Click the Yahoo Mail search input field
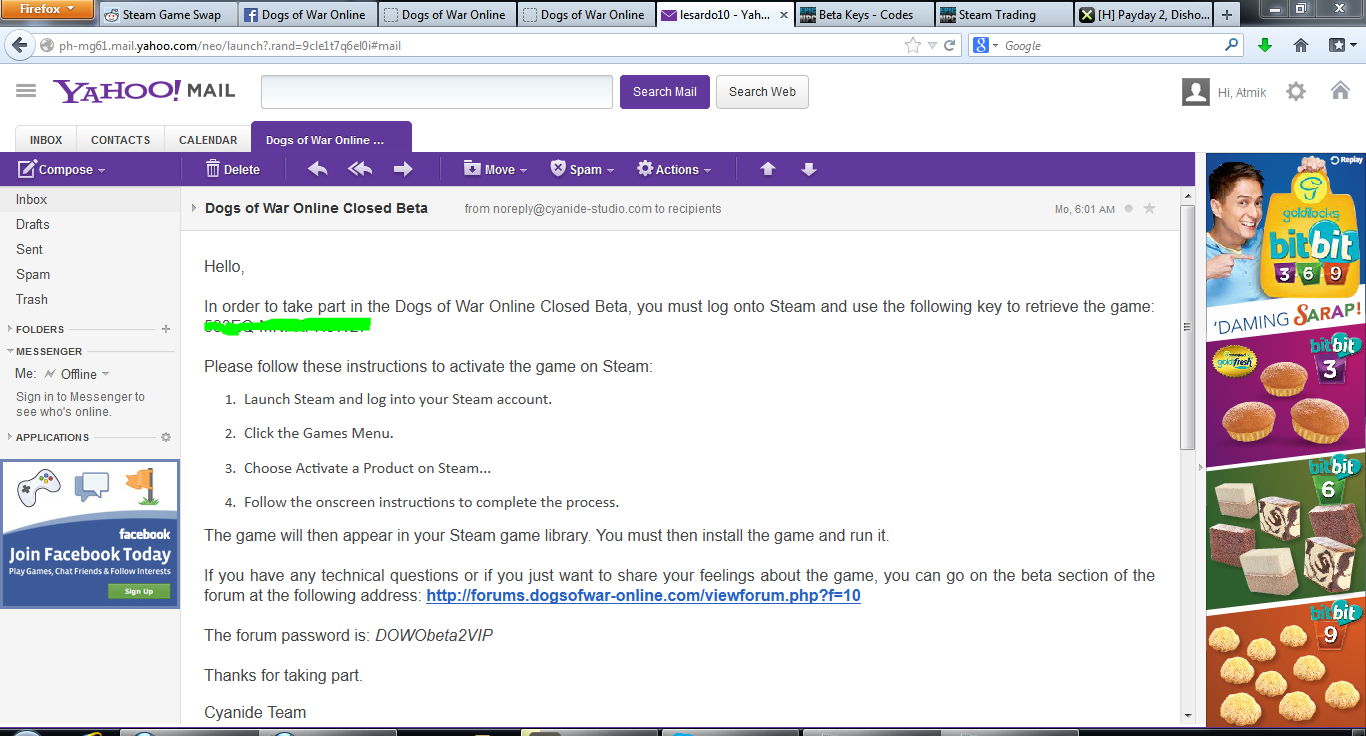The height and width of the screenshot is (736, 1366). point(437,92)
